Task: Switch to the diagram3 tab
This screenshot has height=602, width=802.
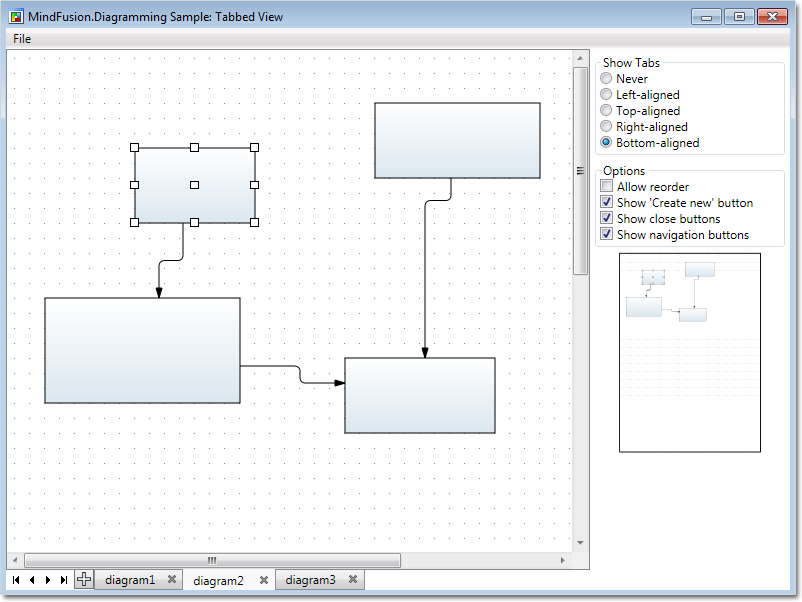Action: (x=310, y=580)
